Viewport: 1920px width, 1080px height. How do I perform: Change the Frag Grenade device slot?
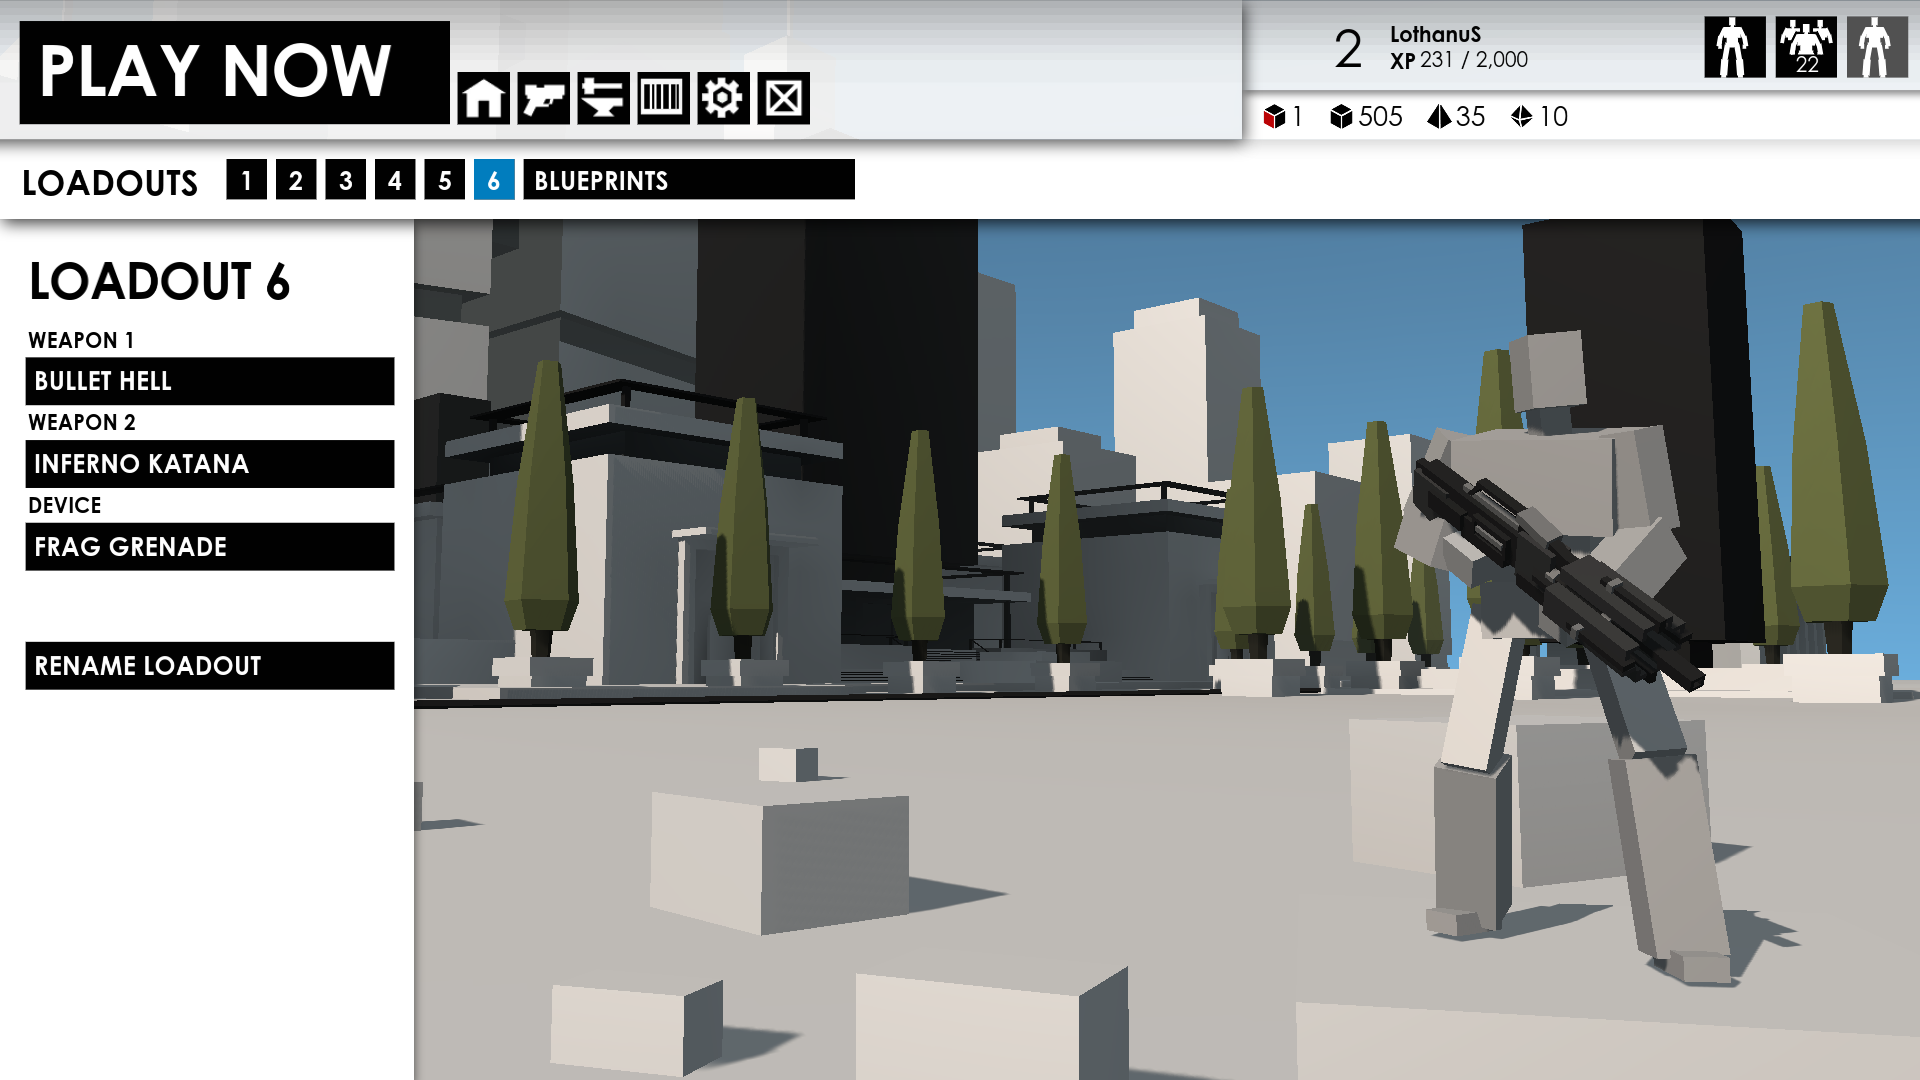coord(209,547)
